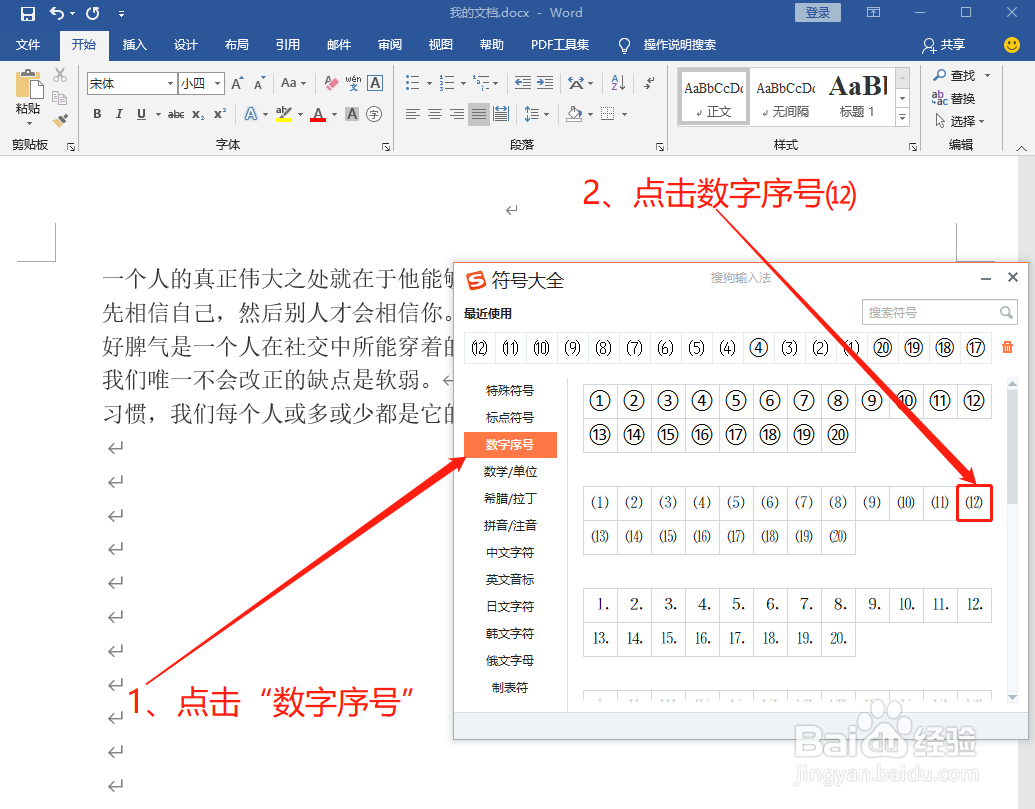Click the 登录 sign-in button
This screenshot has height=809, width=1035.
pyautogui.click(x=817, y=13)
